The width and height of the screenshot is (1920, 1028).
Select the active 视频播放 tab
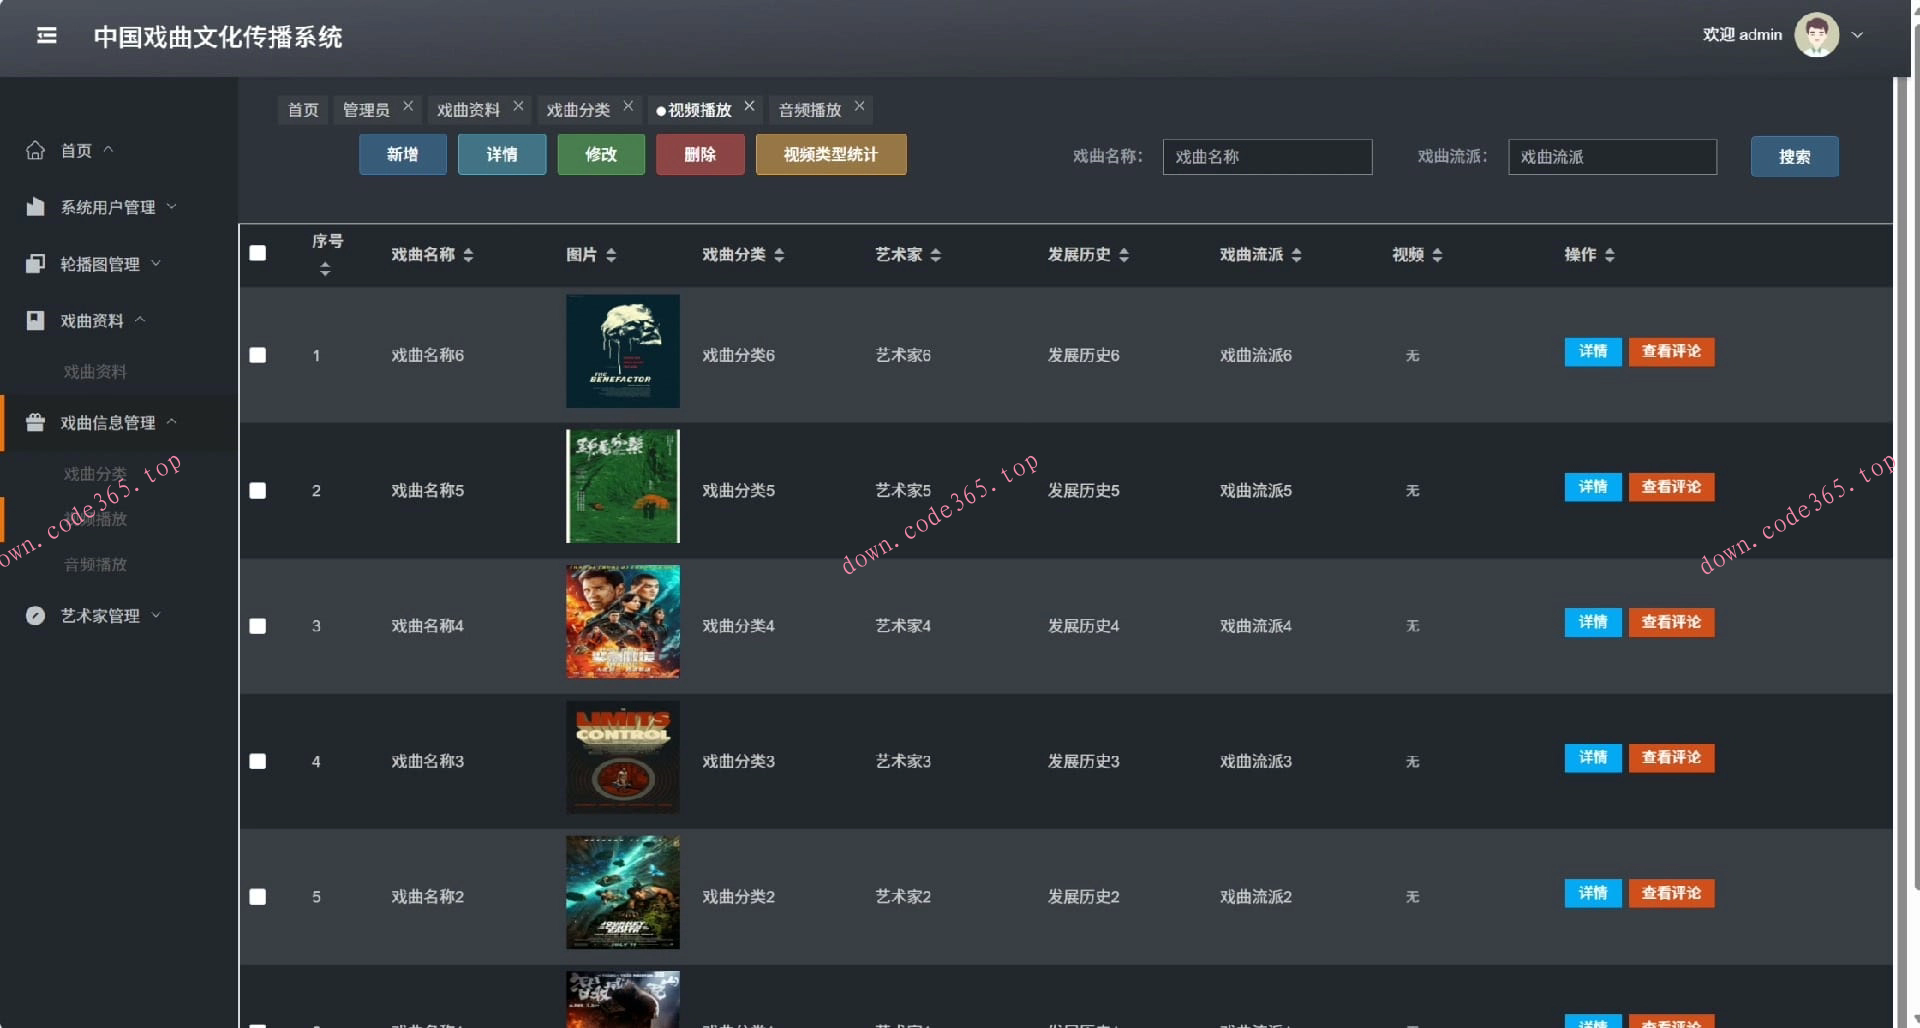click(699, 110)
